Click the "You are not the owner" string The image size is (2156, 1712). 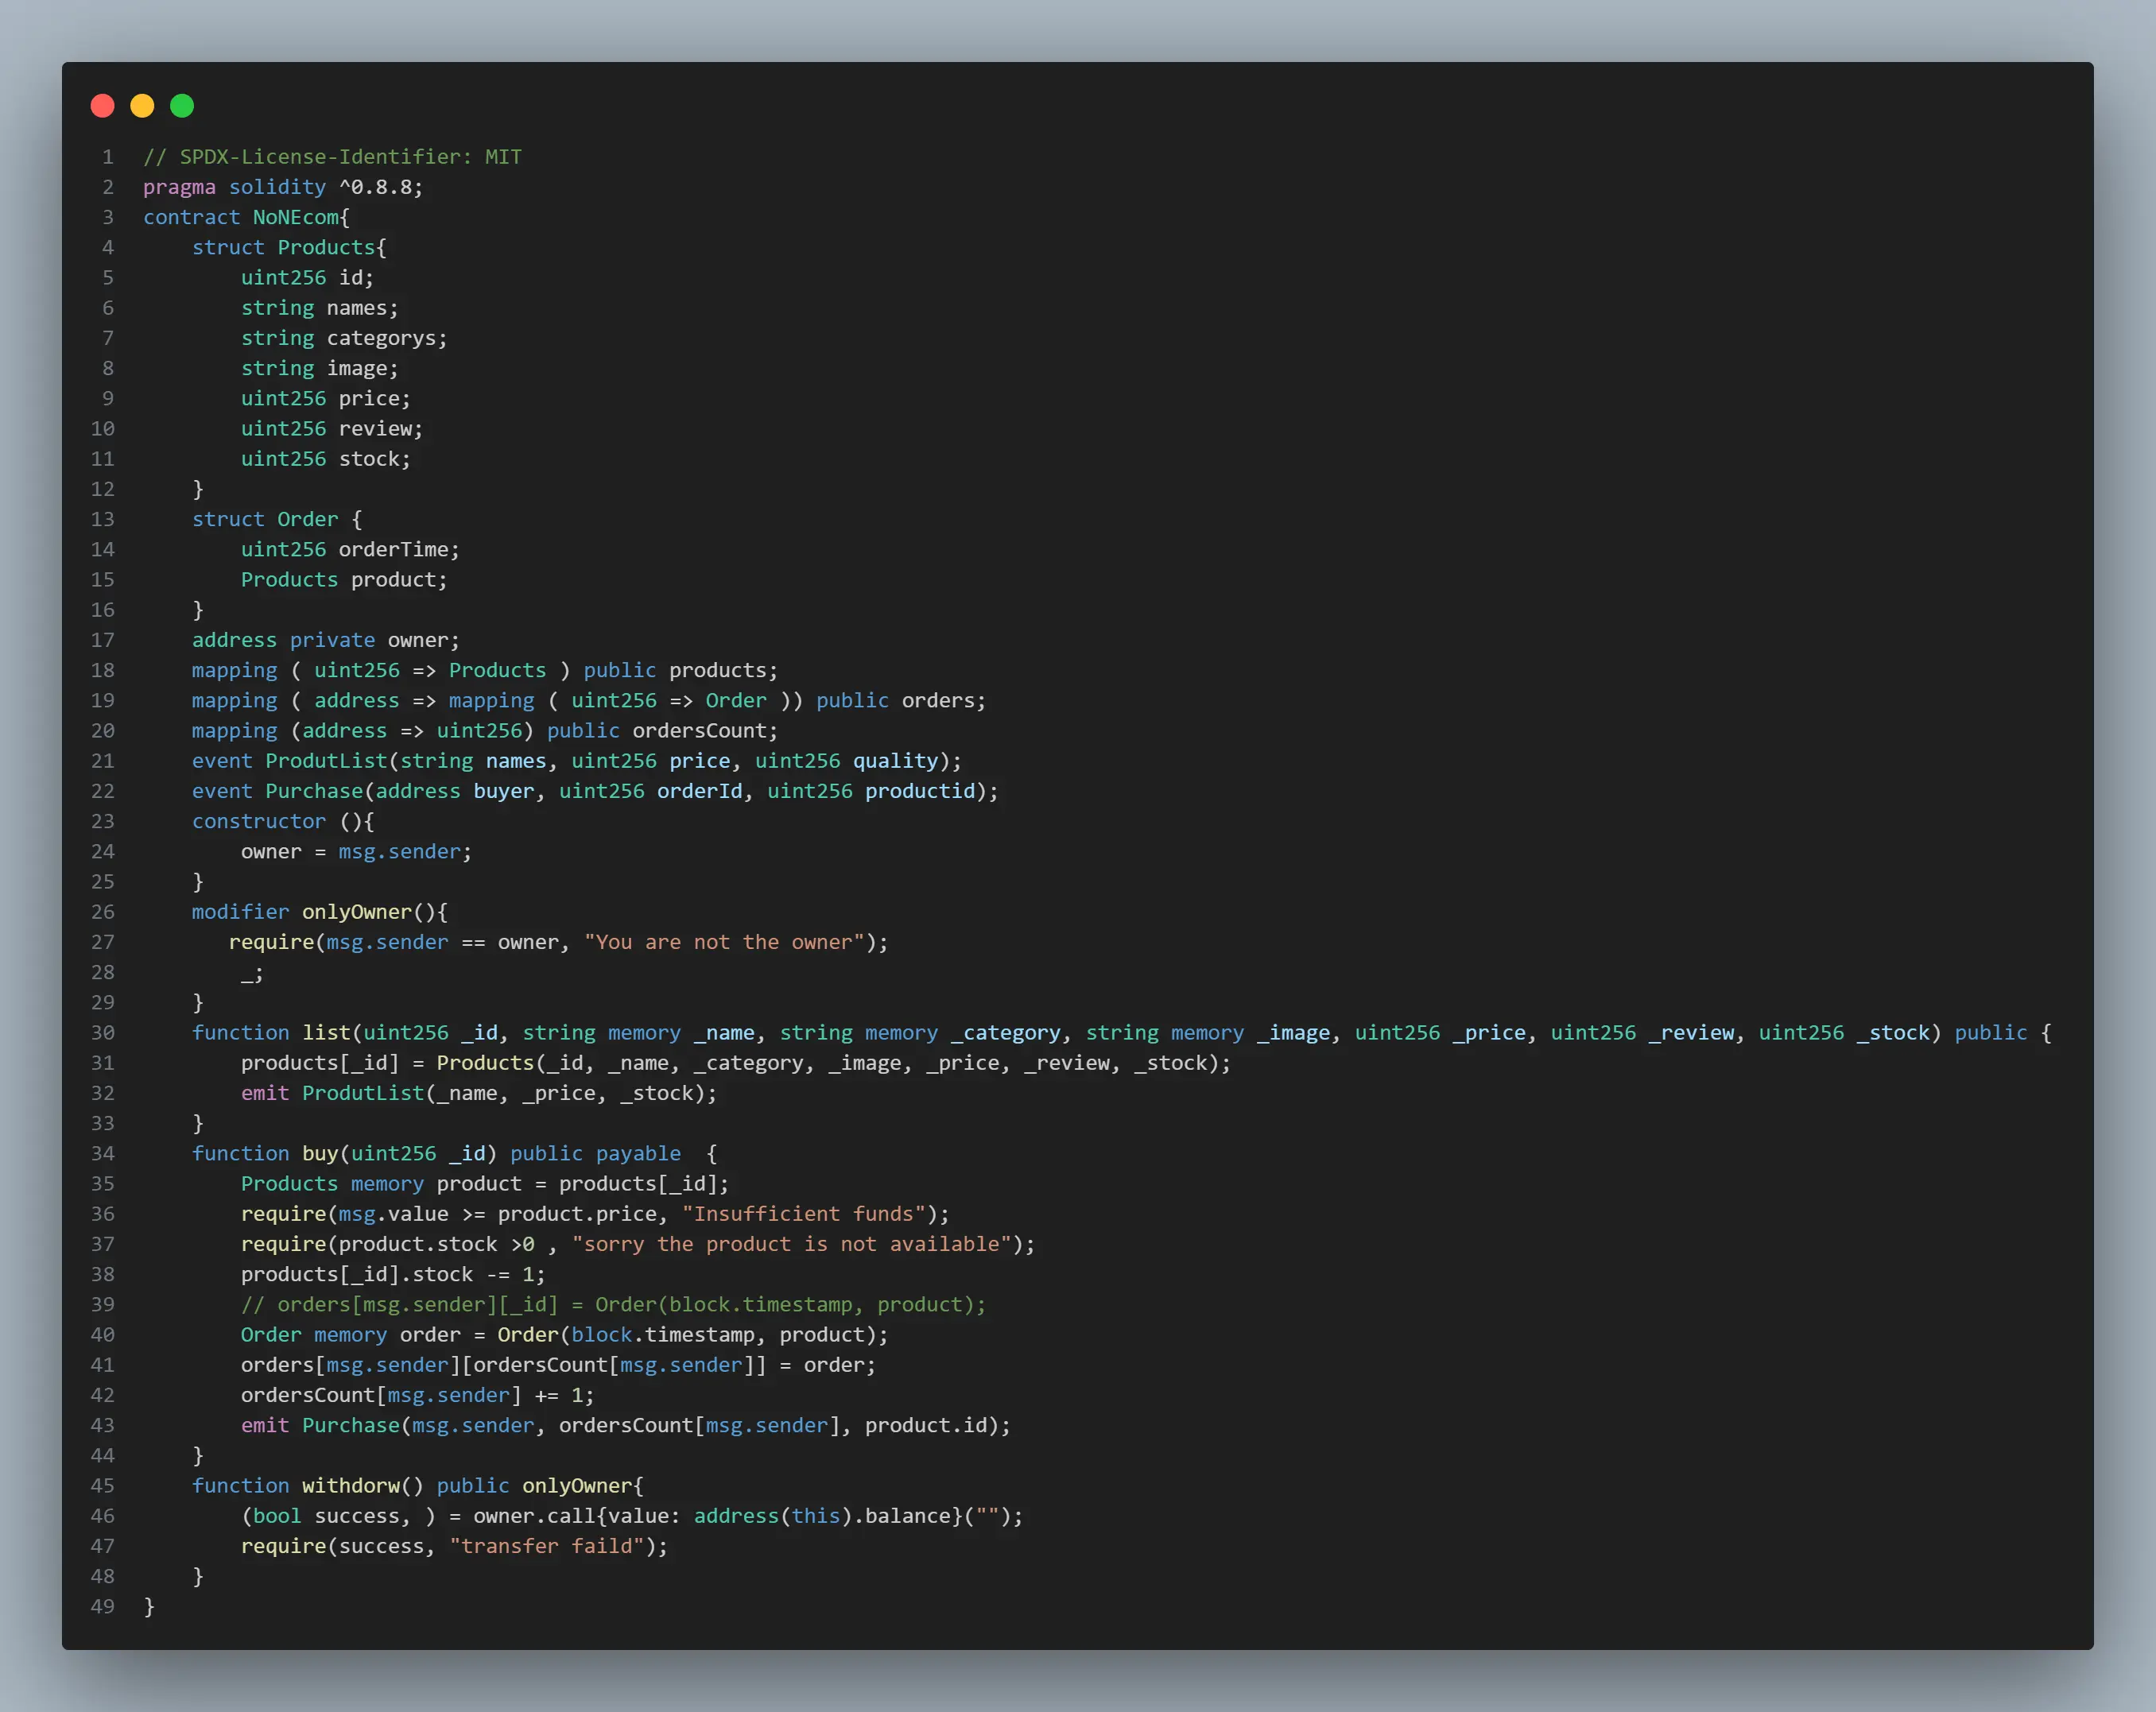724,942
